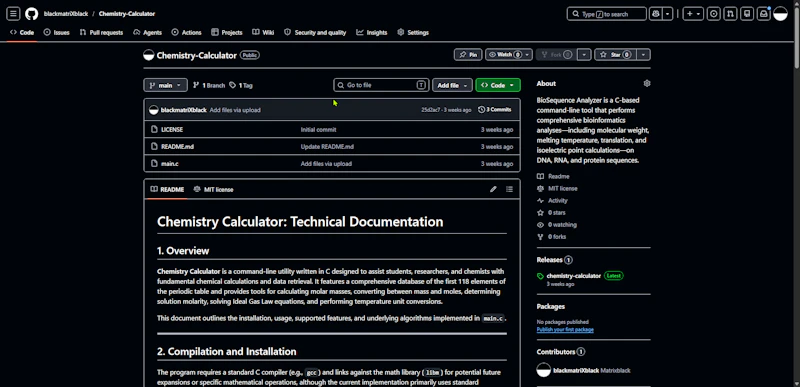Open the Actions tab
800x387 pixels.
pyautogui.click(x=186, y=32)
